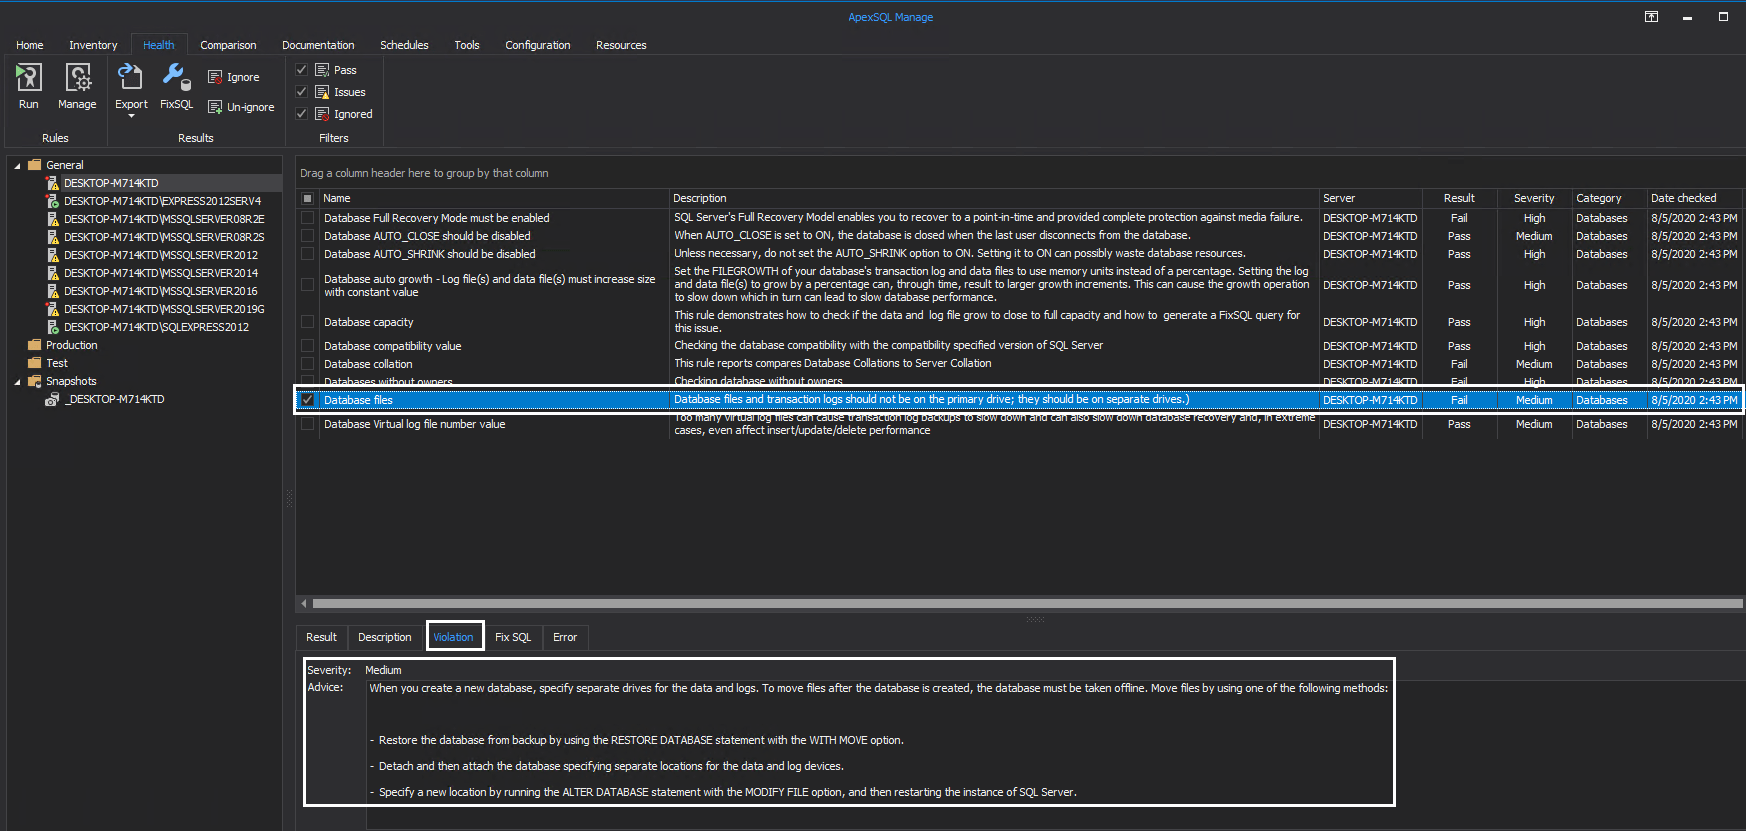This screenshot has width=1746, height=831.
Task: Open the Schedules ribbon tab
Action: pos(404,45)
